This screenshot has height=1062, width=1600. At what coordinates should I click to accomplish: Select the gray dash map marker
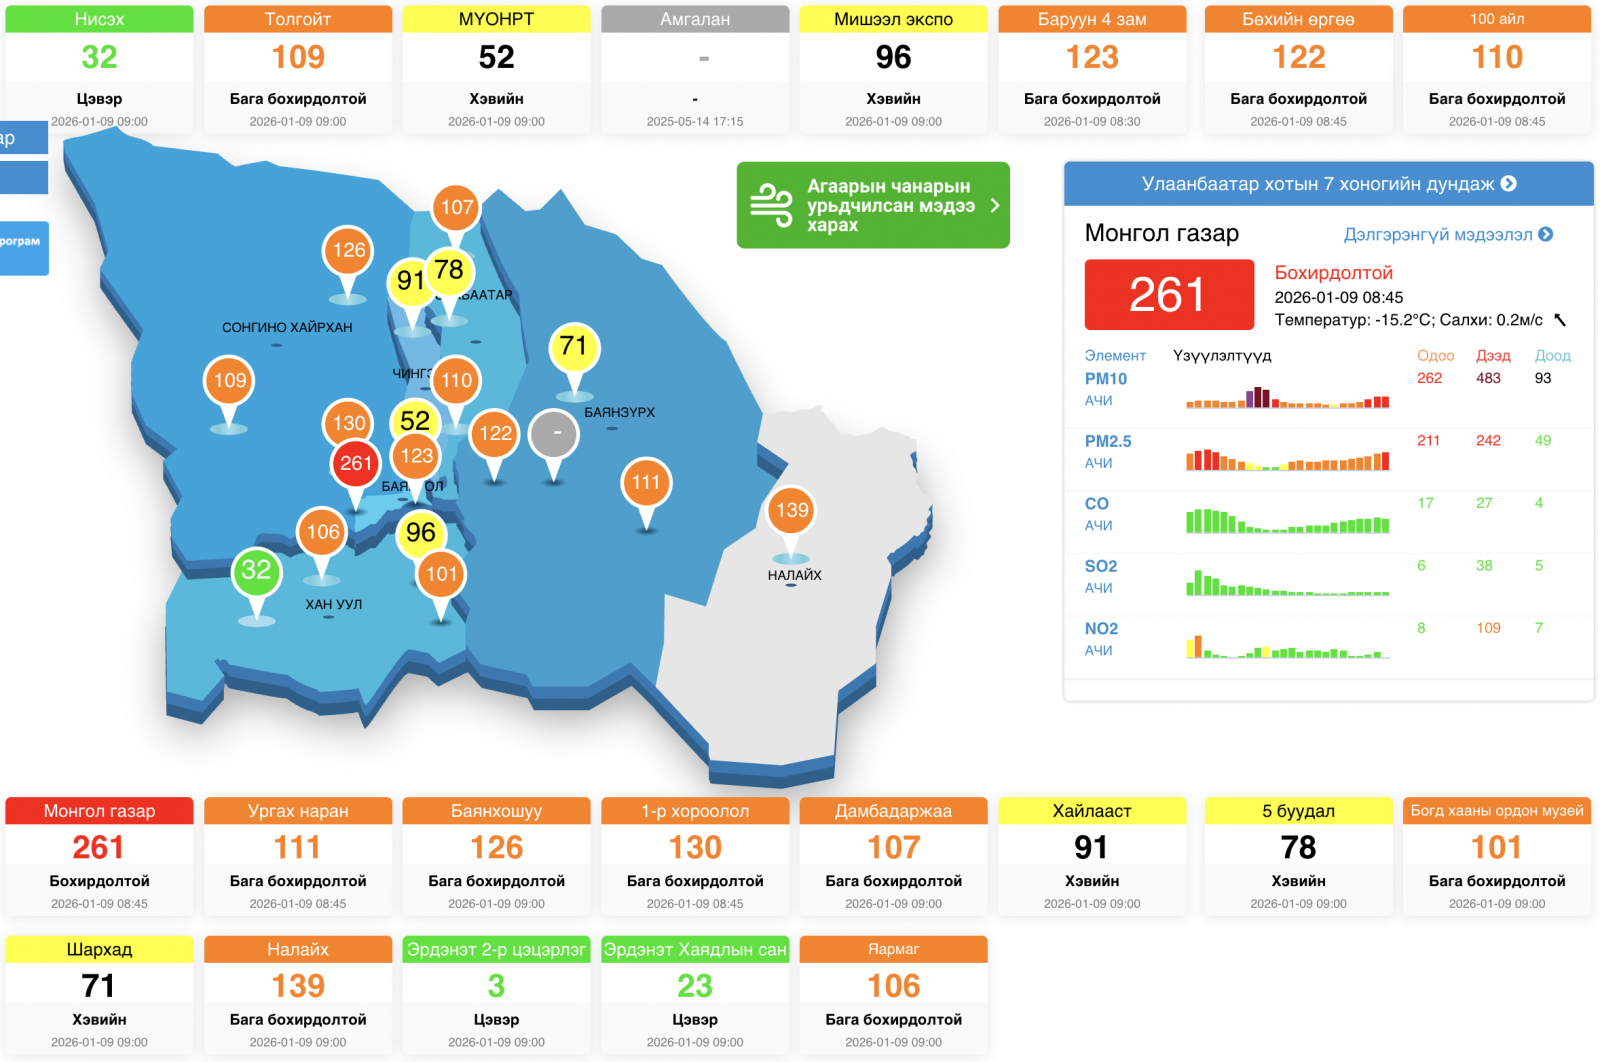pyautogui.click(x=554, y=434)
